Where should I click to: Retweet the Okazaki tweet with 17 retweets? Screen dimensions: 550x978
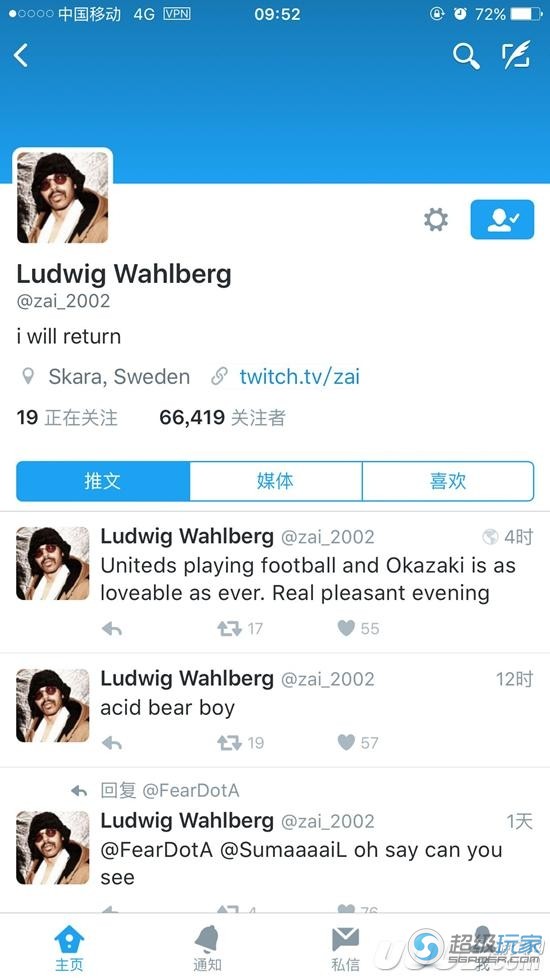click(240, 629)
